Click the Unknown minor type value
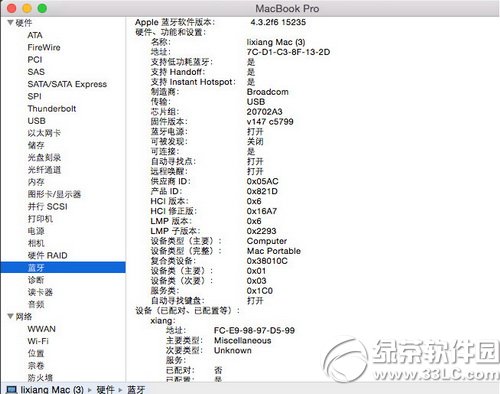This screenshot has height=394, width=500. (x=233, y=351)
